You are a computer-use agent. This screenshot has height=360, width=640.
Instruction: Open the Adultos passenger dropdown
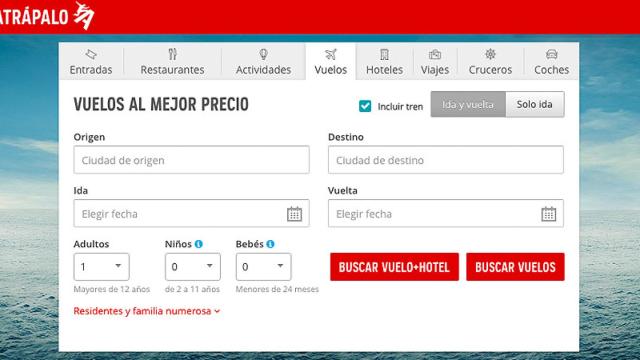pyautogui.click(x=102, y=267)
